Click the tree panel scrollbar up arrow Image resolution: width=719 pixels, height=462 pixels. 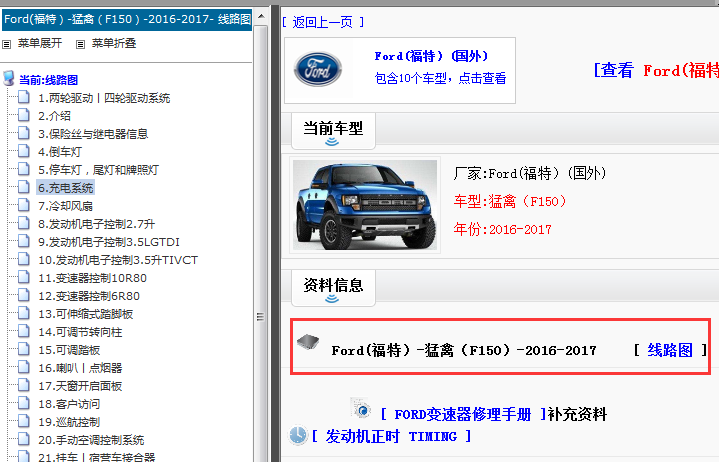(261, 16)
